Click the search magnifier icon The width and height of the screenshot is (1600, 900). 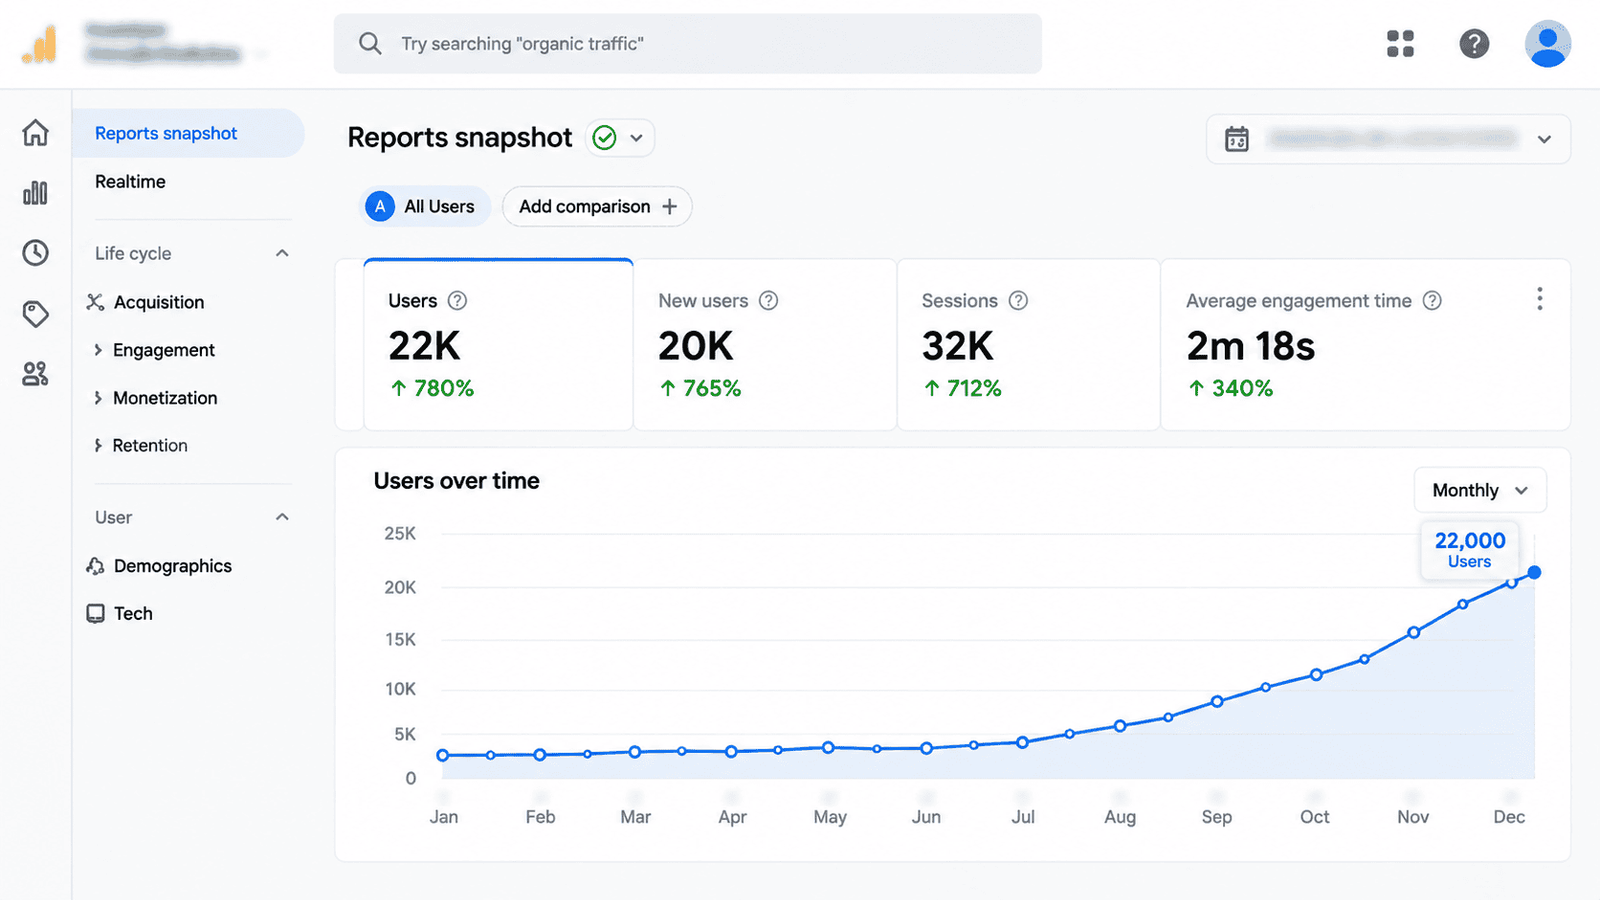(370, 44)
